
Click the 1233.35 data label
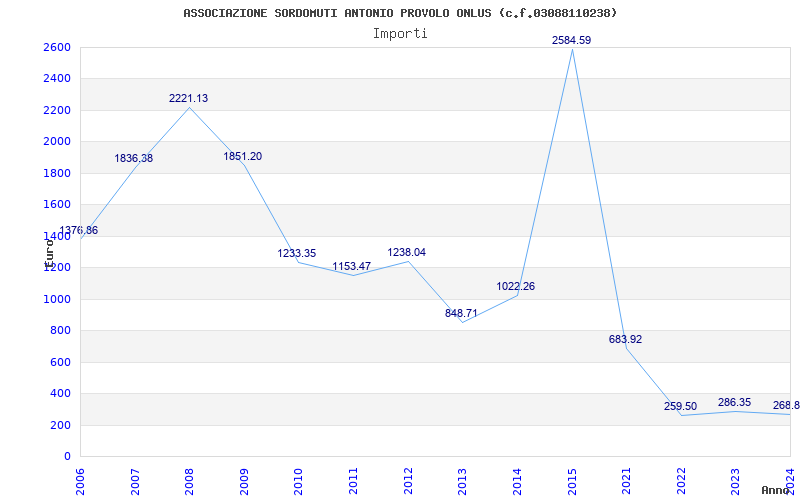297,253
